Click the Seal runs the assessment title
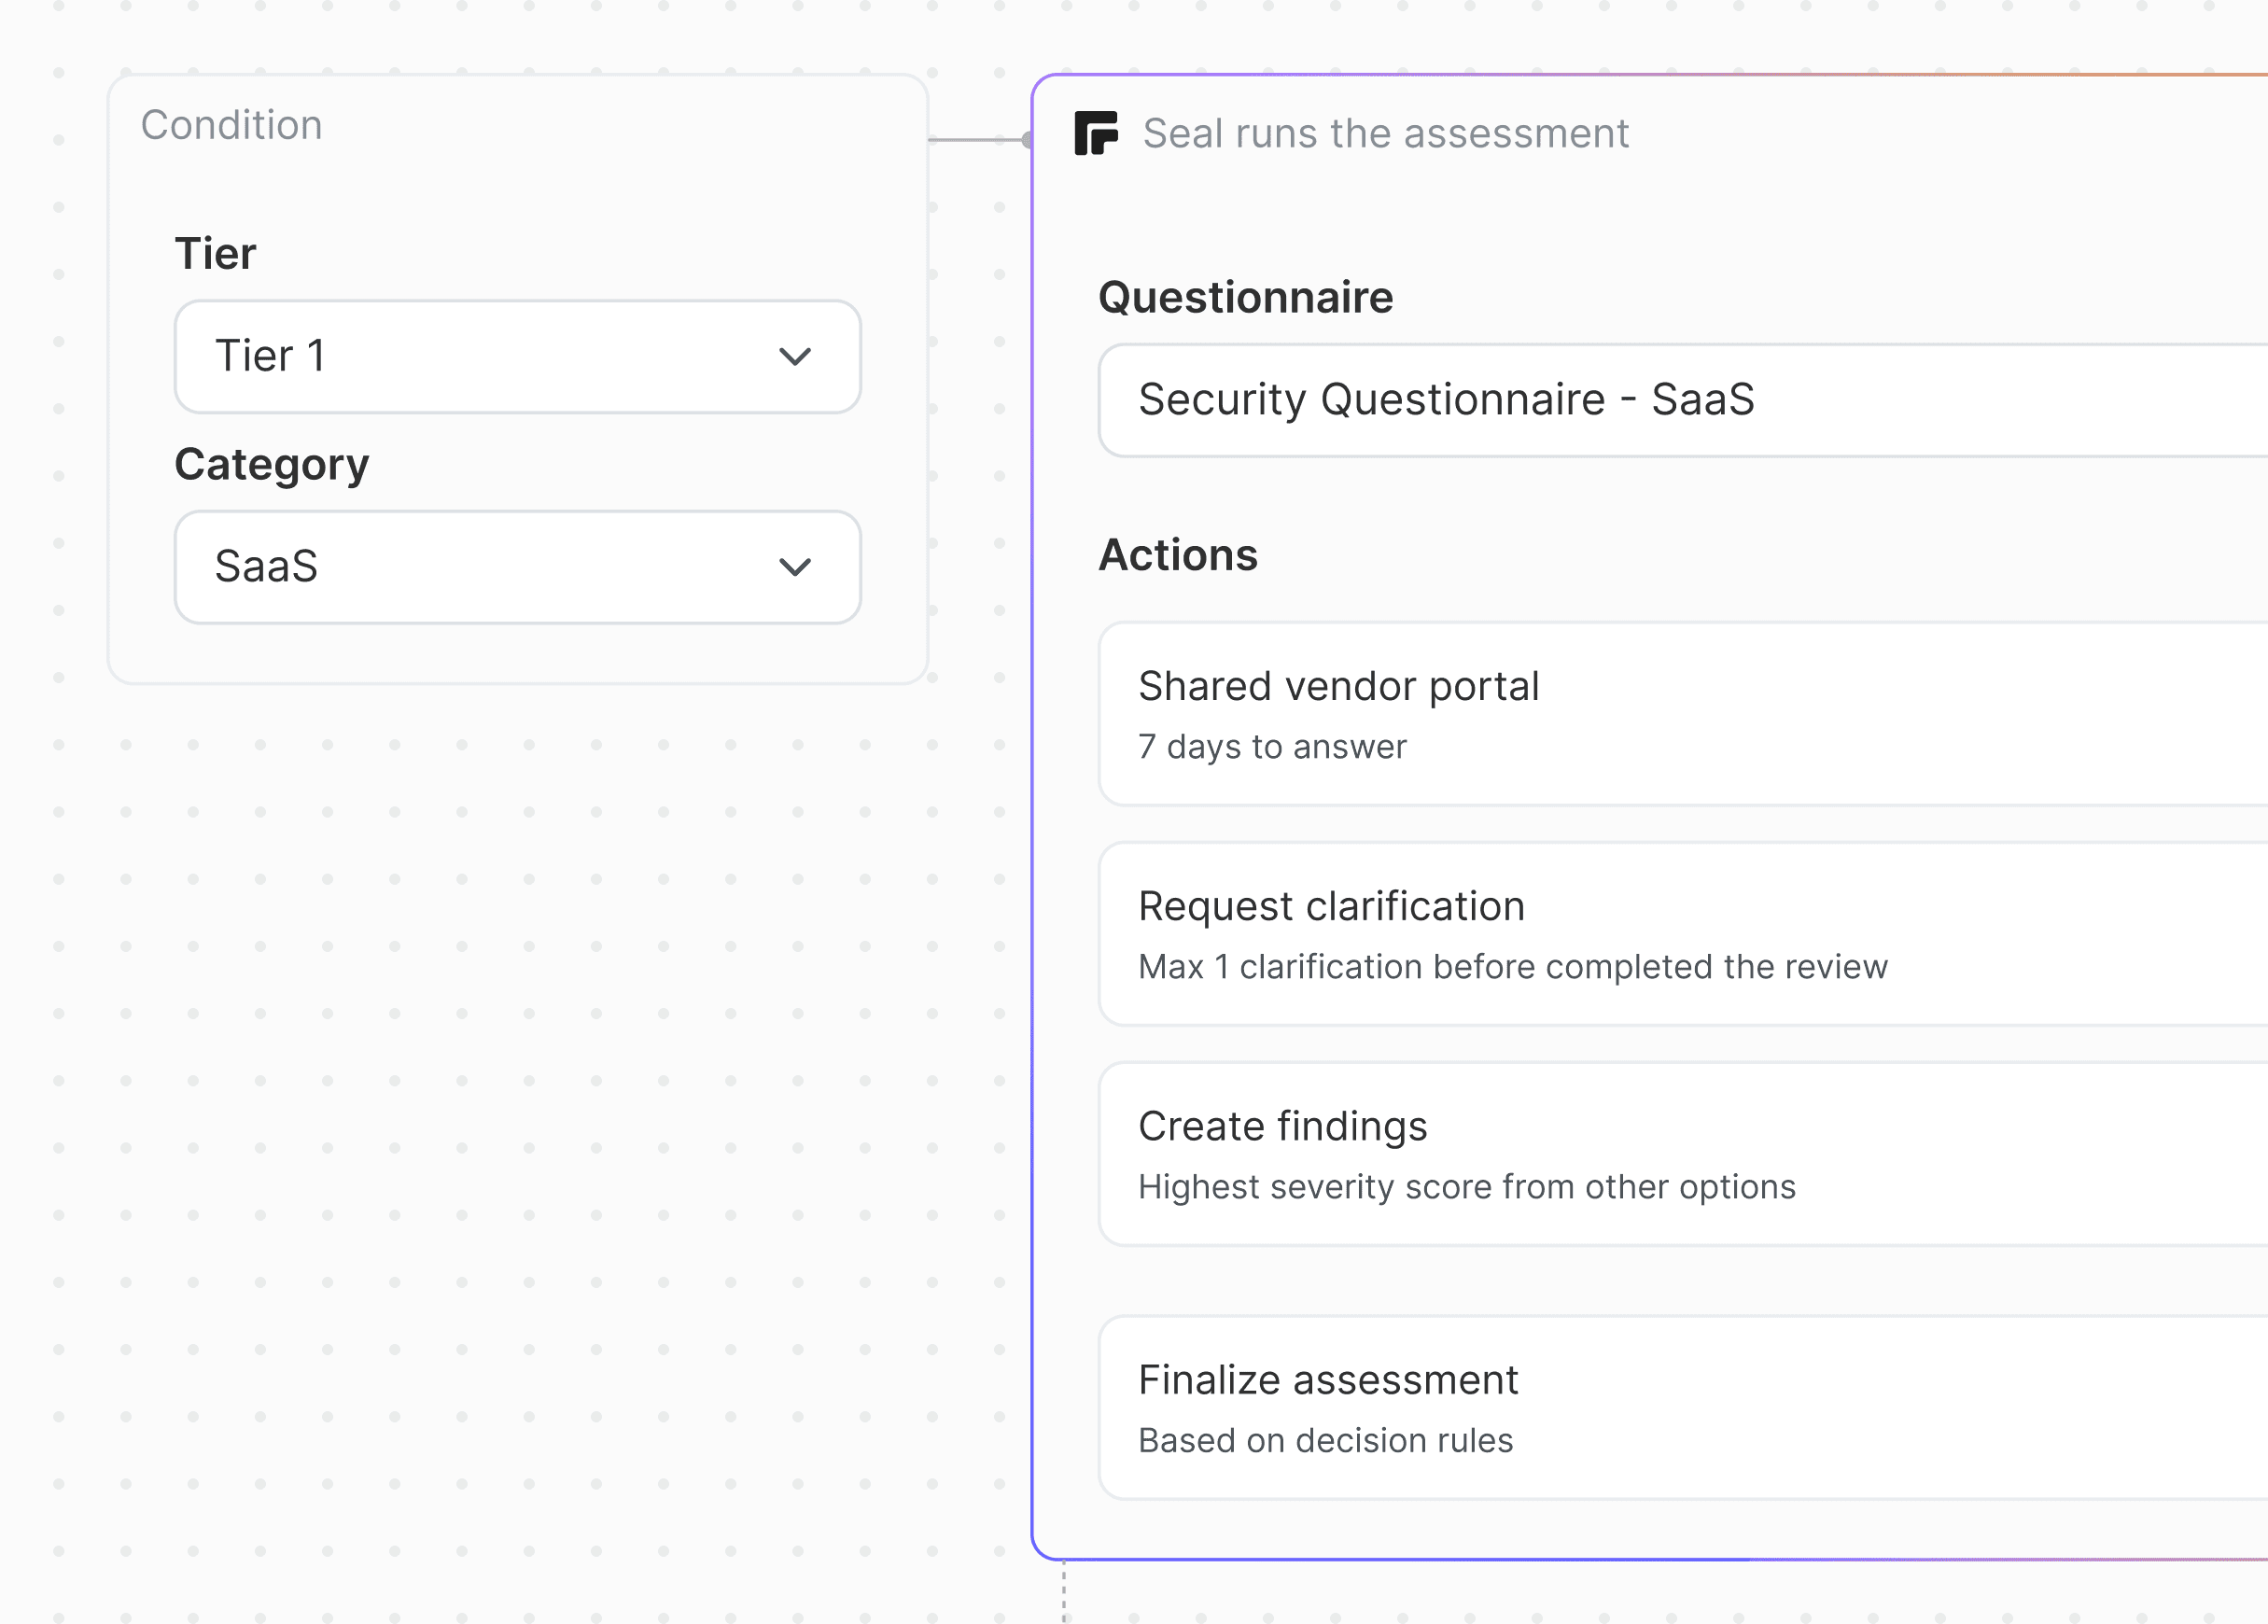2268x1624 pixels. click(1385, 133)
